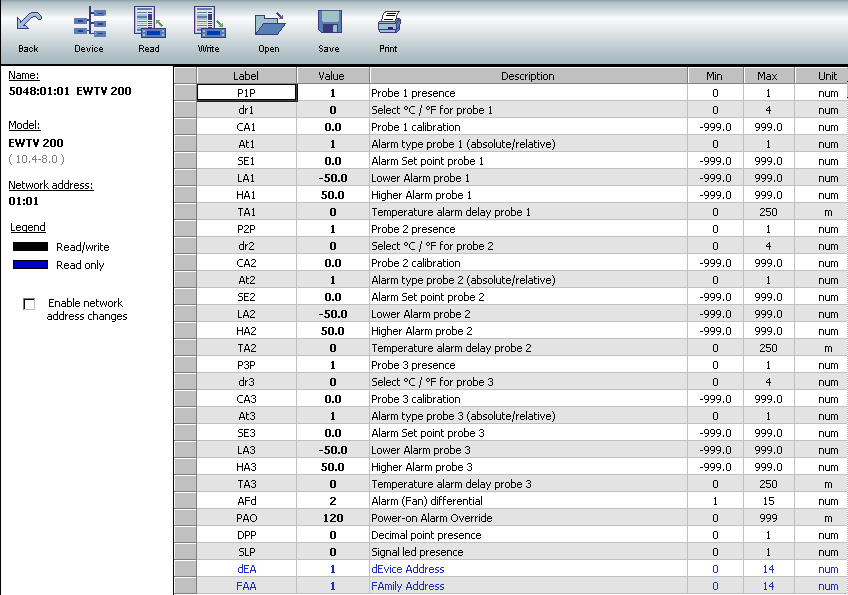Click the network address value 01:01
Screen dimensions: 848x595
(x=24, y=201)
